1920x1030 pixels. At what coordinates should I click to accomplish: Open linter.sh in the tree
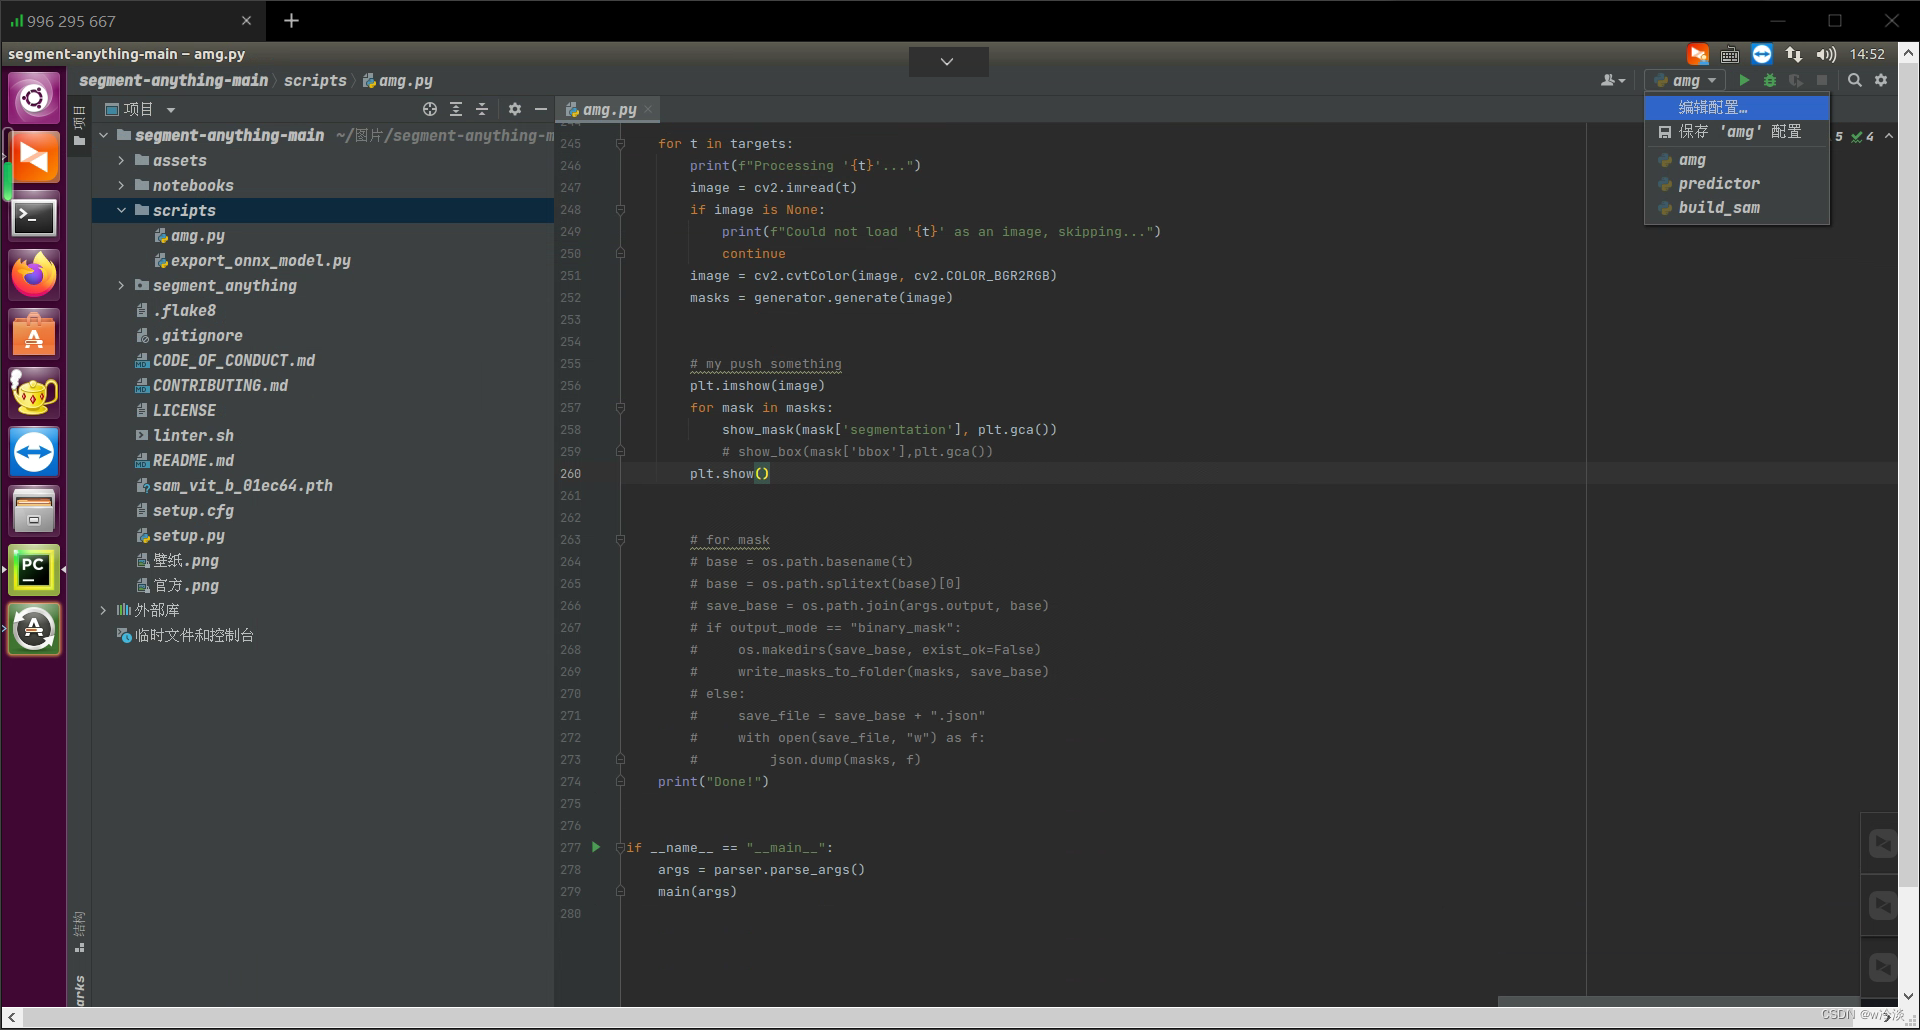(x=185, y=435)
